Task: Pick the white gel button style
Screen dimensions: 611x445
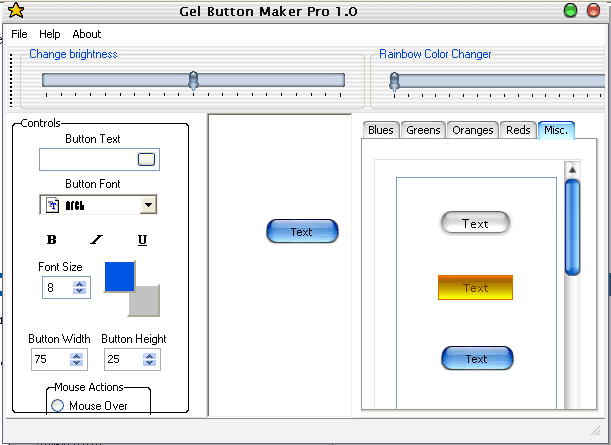Action: (x=475, y=223)
